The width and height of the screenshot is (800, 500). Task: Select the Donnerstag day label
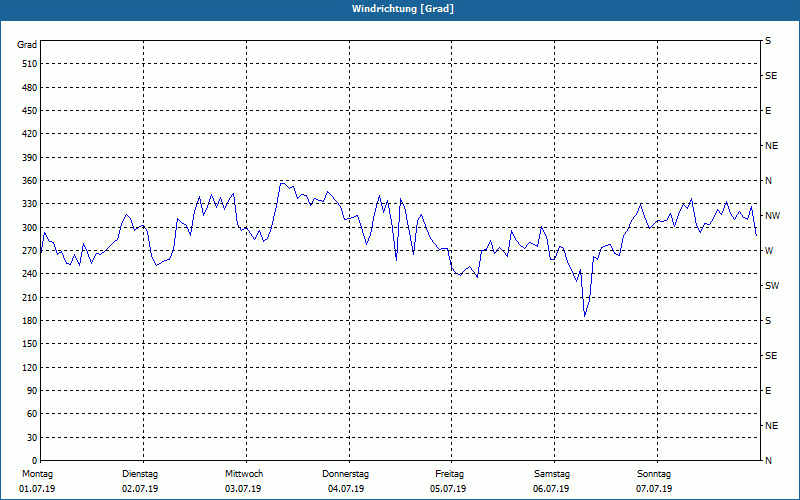pyautogui.click(x=345, y=474)
